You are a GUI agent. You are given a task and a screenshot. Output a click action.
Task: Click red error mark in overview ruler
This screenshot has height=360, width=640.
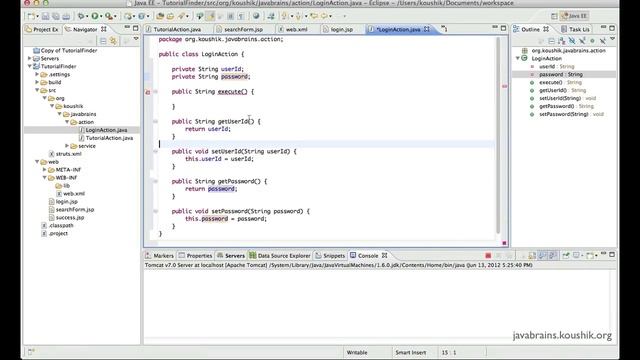[504, 86]
